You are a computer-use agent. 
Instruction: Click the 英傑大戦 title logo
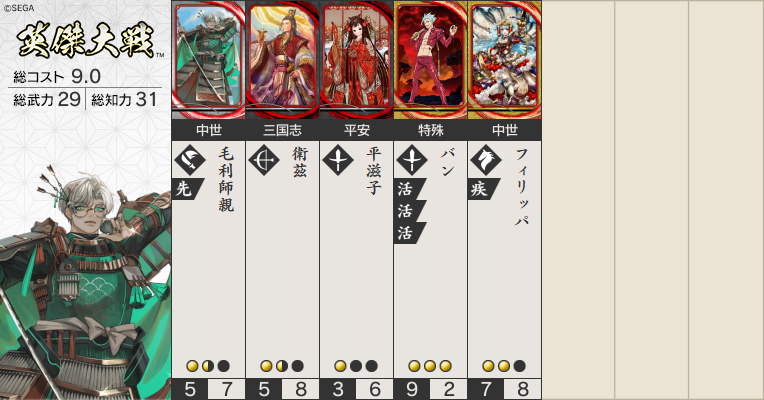86,41
